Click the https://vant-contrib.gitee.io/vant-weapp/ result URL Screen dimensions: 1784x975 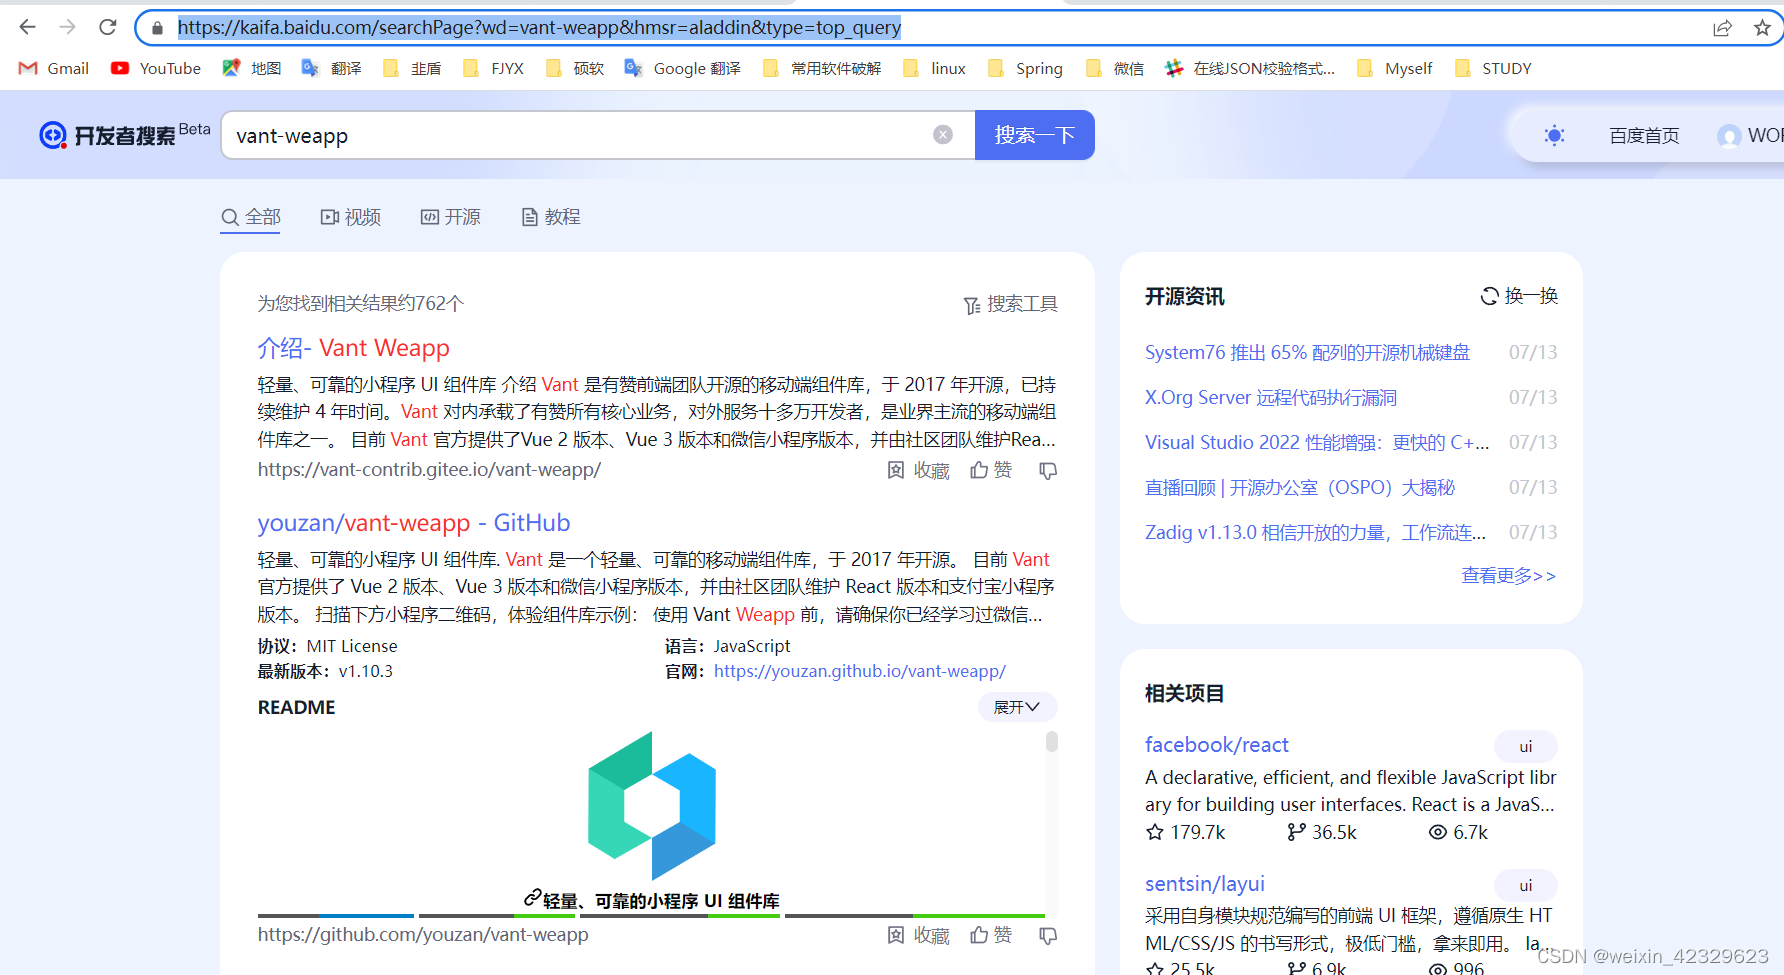pyautogui.click(x=429, y=470)
